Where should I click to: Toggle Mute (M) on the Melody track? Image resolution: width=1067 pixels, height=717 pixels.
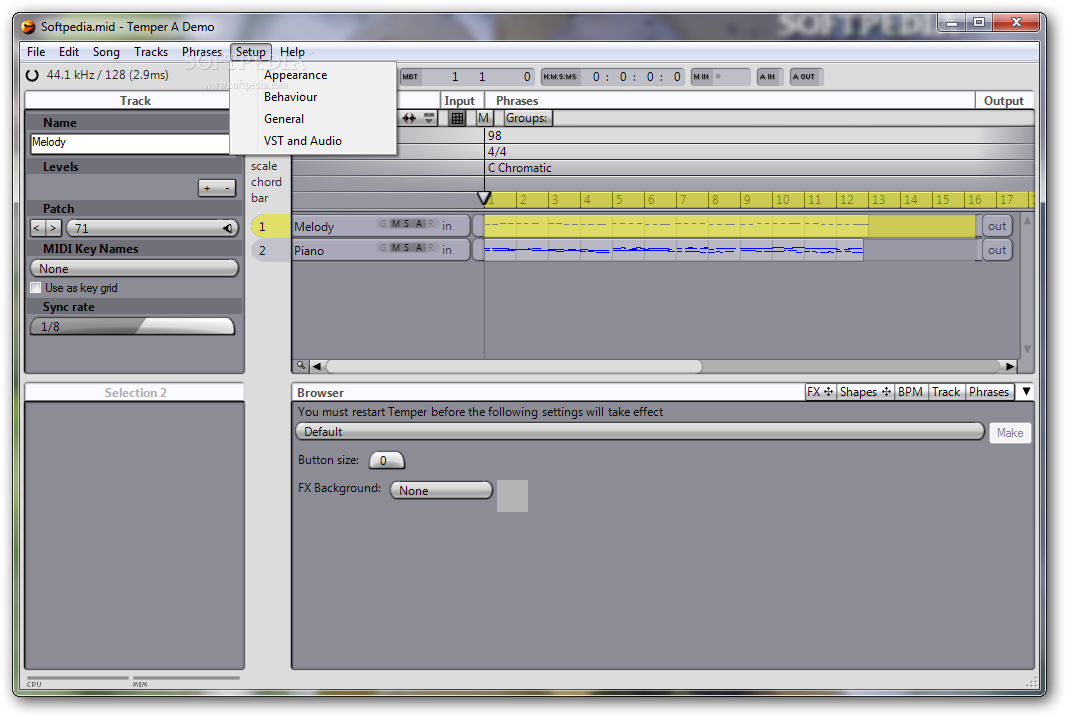click(395, 224)
